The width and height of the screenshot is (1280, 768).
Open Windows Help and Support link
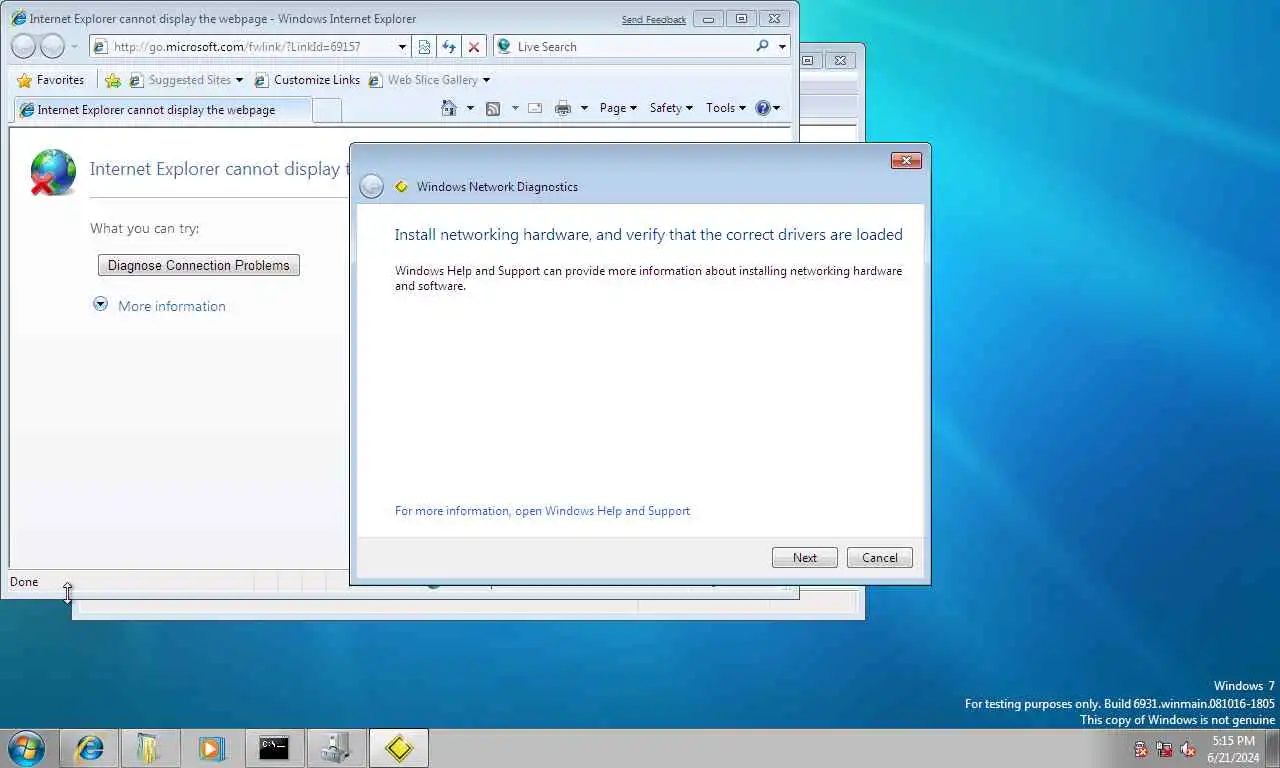tap(542, 511)
